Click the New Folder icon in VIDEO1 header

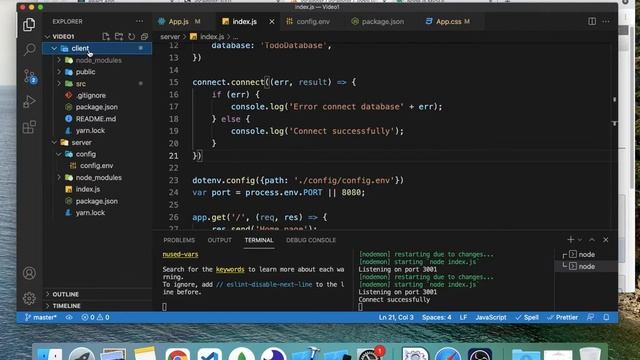[119, 36]
